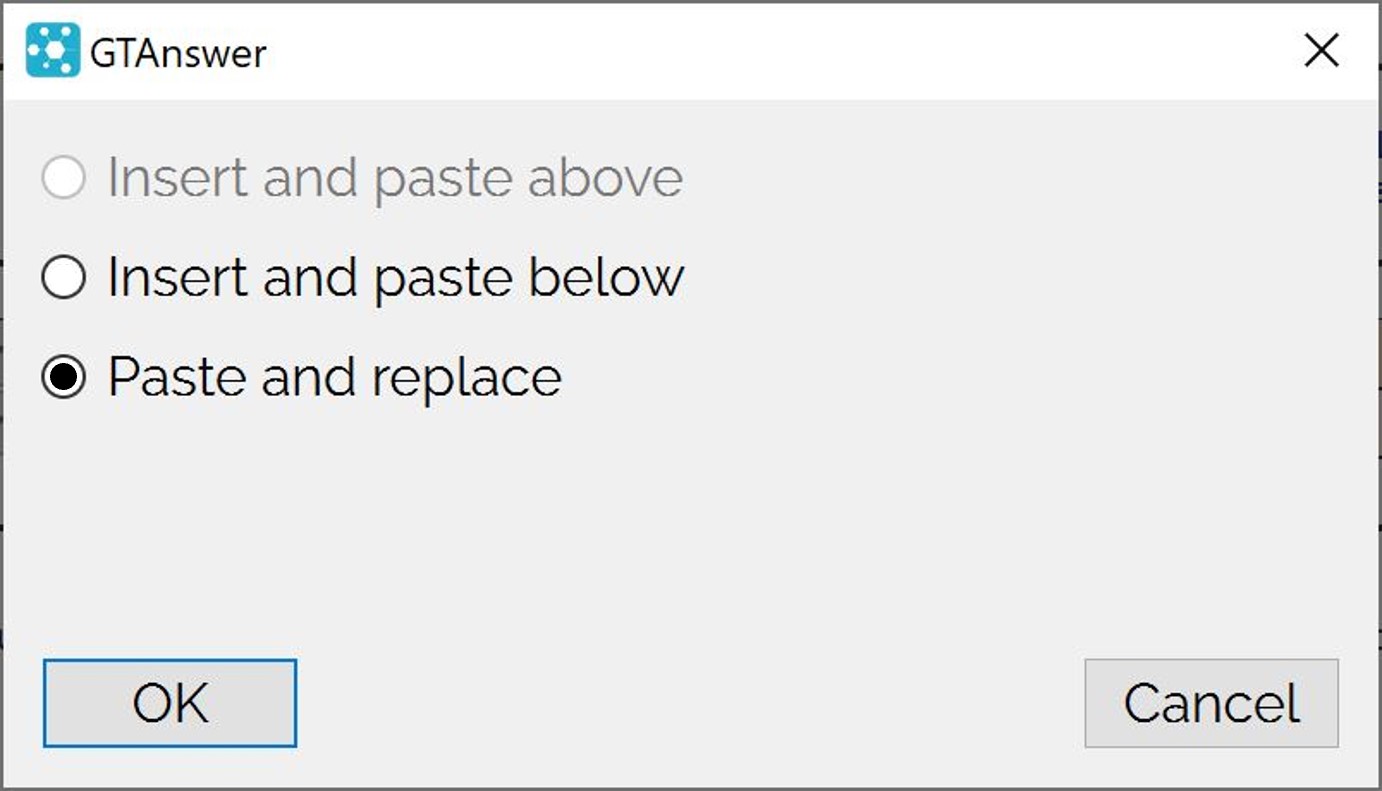
Task: Dismiss the dialog using the Cancel button
Action: tap(1211, 703)
